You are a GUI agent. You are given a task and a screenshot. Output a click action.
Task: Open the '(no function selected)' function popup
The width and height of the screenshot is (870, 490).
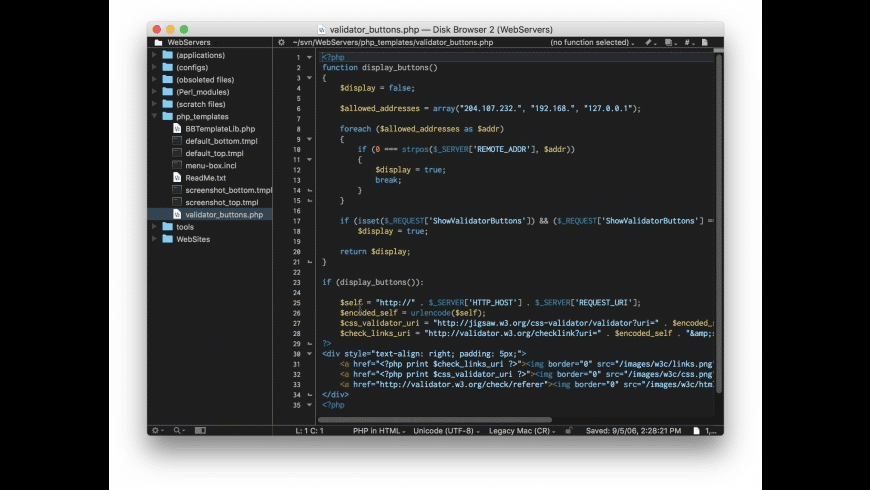[591, 43]
